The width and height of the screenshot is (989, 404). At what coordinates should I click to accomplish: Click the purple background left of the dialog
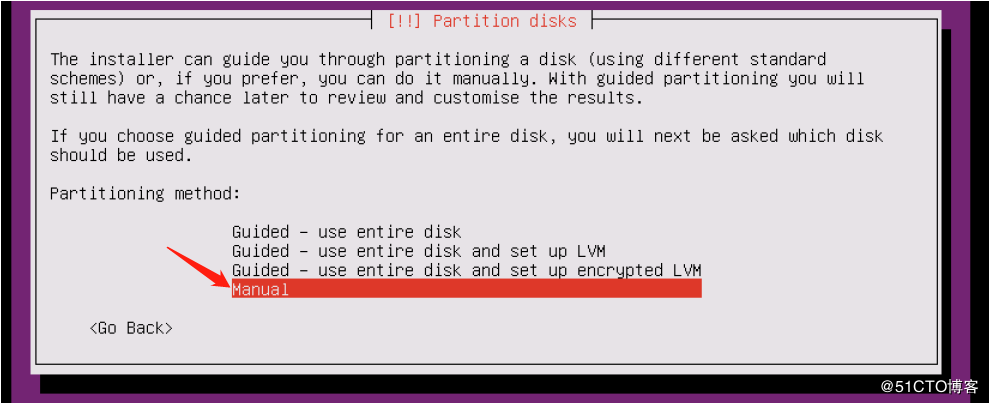[14, 200]
